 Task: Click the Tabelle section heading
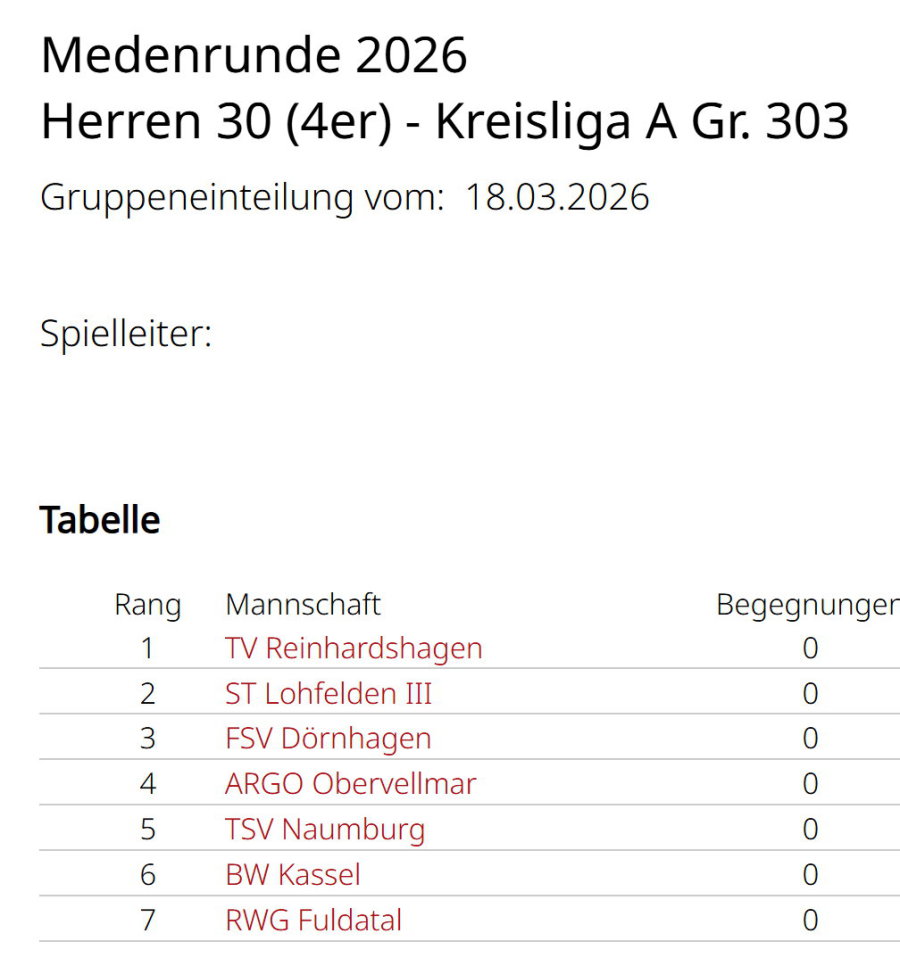[x=100, y=520]
